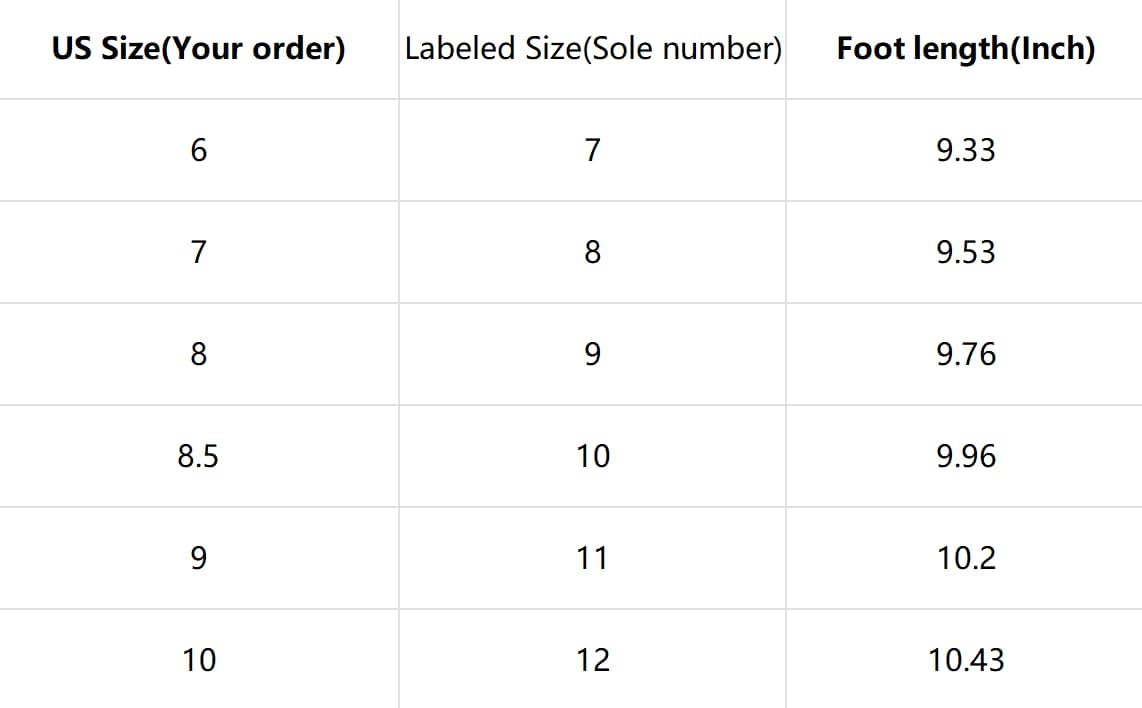Select the US size 7 cell
Viewport: 1142px width, 708px height.
(x=198, y=252)
